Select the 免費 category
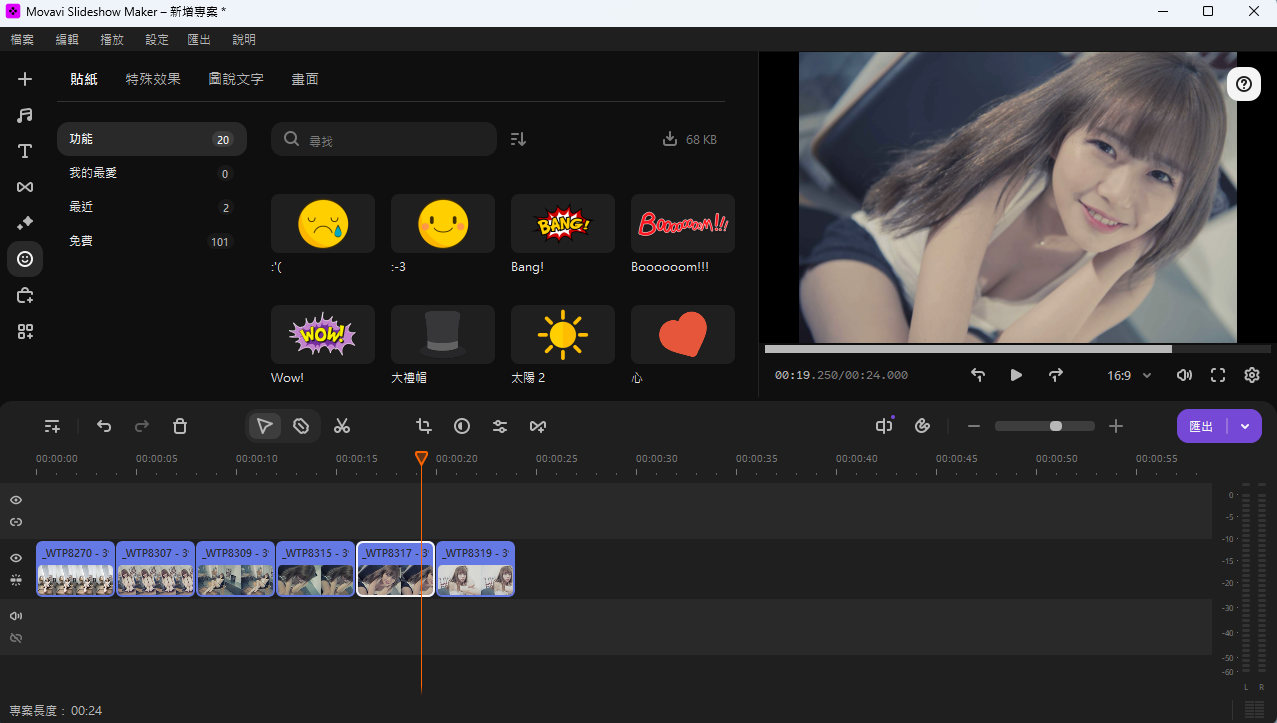 152,241
